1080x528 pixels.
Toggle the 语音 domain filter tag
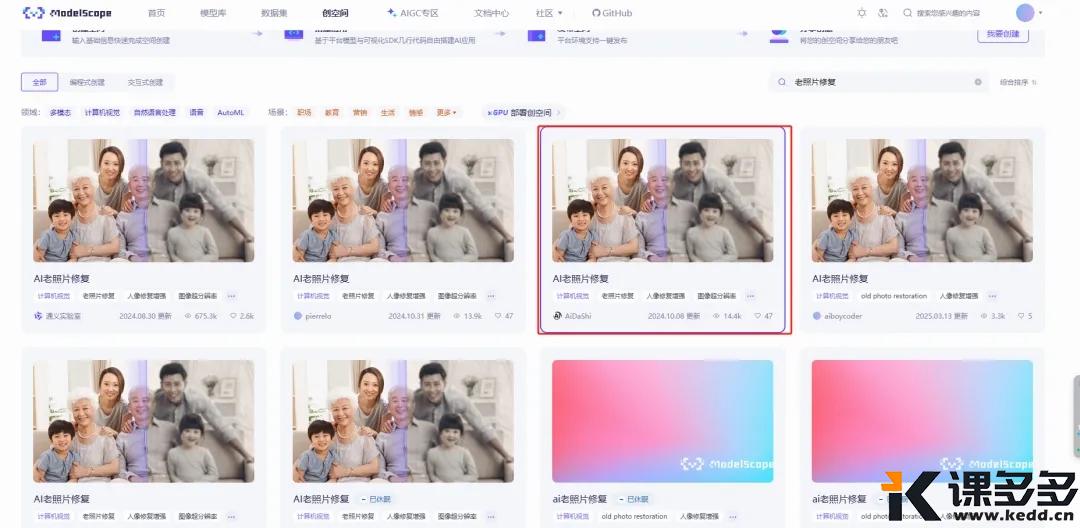tap(196, 112)
